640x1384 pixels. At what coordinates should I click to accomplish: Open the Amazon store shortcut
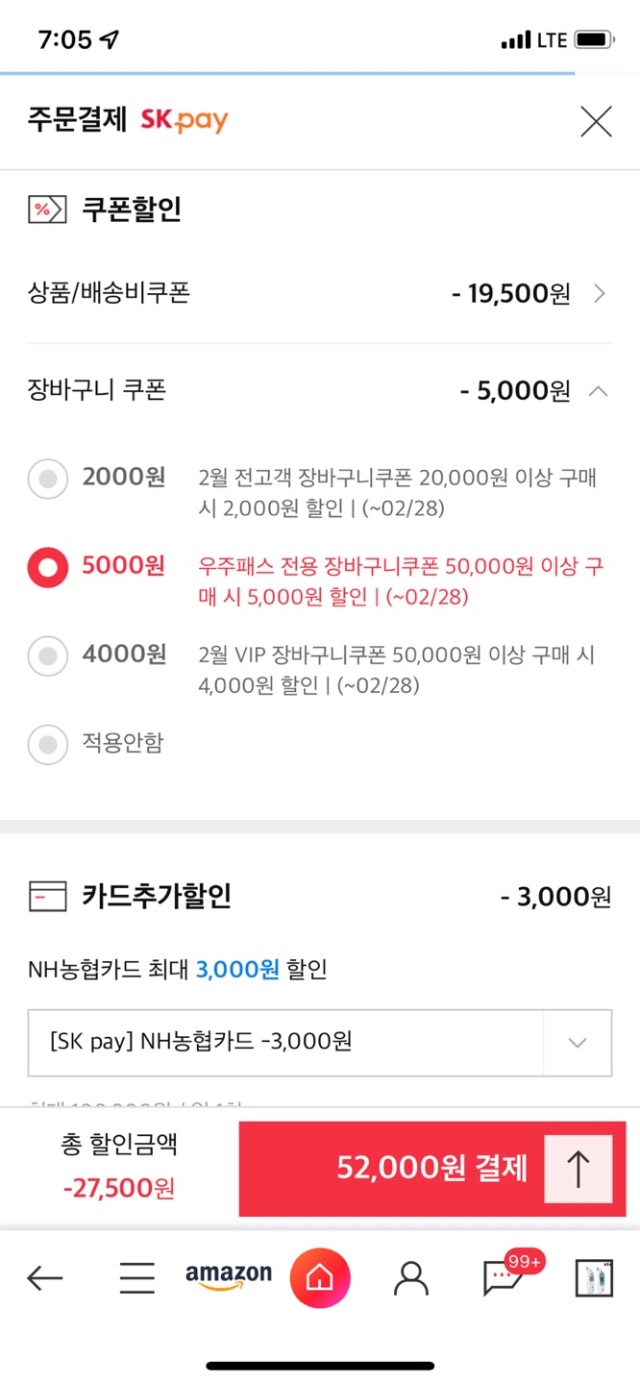tap(228, 1277)
